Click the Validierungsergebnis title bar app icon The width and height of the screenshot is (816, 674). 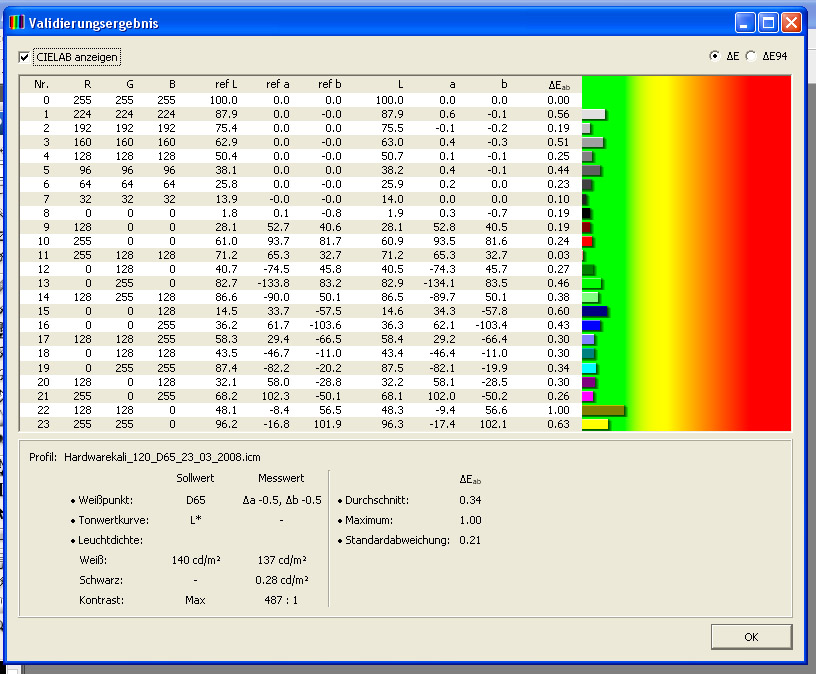click(17, 22)
